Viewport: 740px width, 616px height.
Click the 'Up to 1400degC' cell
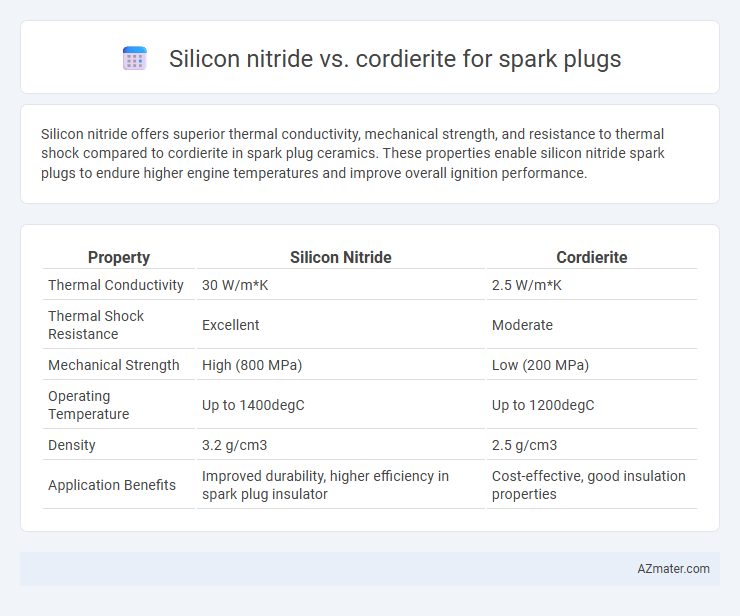(x=253, y=405)
